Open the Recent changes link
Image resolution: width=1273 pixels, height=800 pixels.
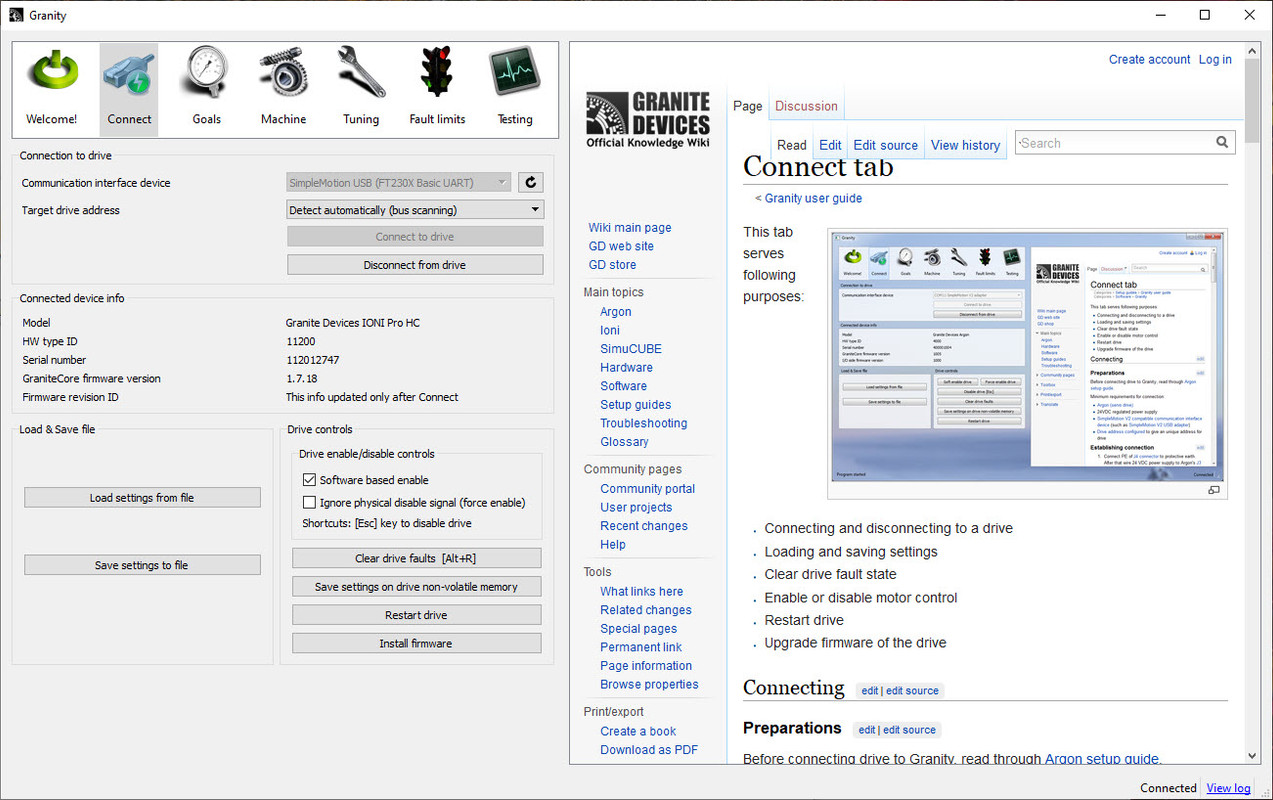tap(644, 526)
